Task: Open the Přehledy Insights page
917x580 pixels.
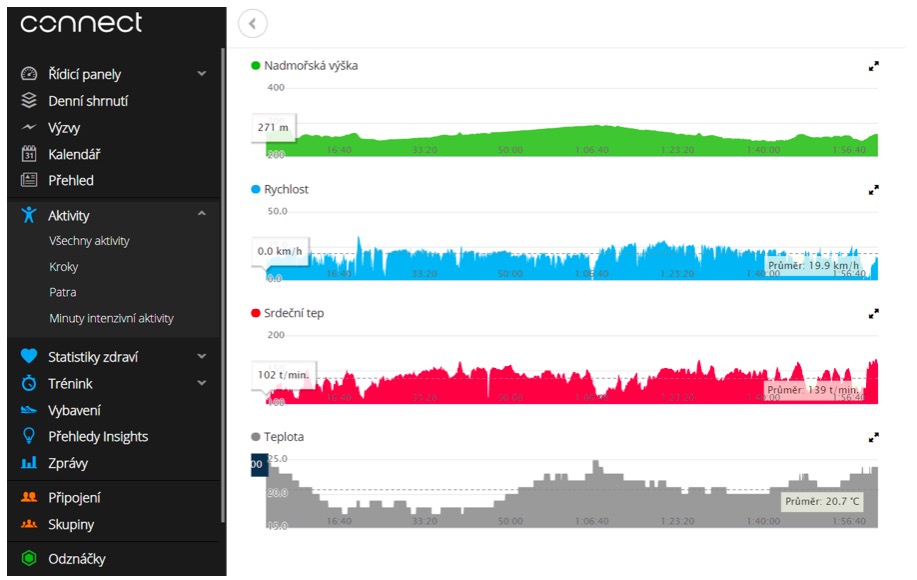Action: click(98, 436)
